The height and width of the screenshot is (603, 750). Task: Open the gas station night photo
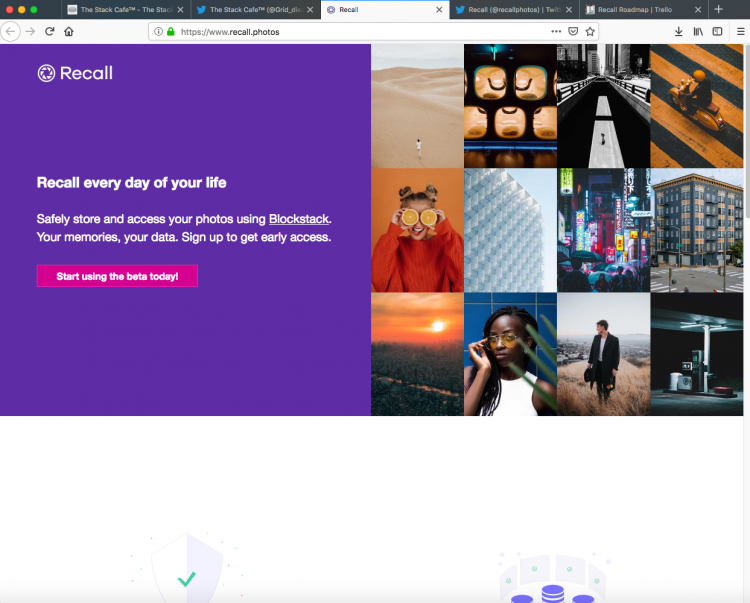696,354
